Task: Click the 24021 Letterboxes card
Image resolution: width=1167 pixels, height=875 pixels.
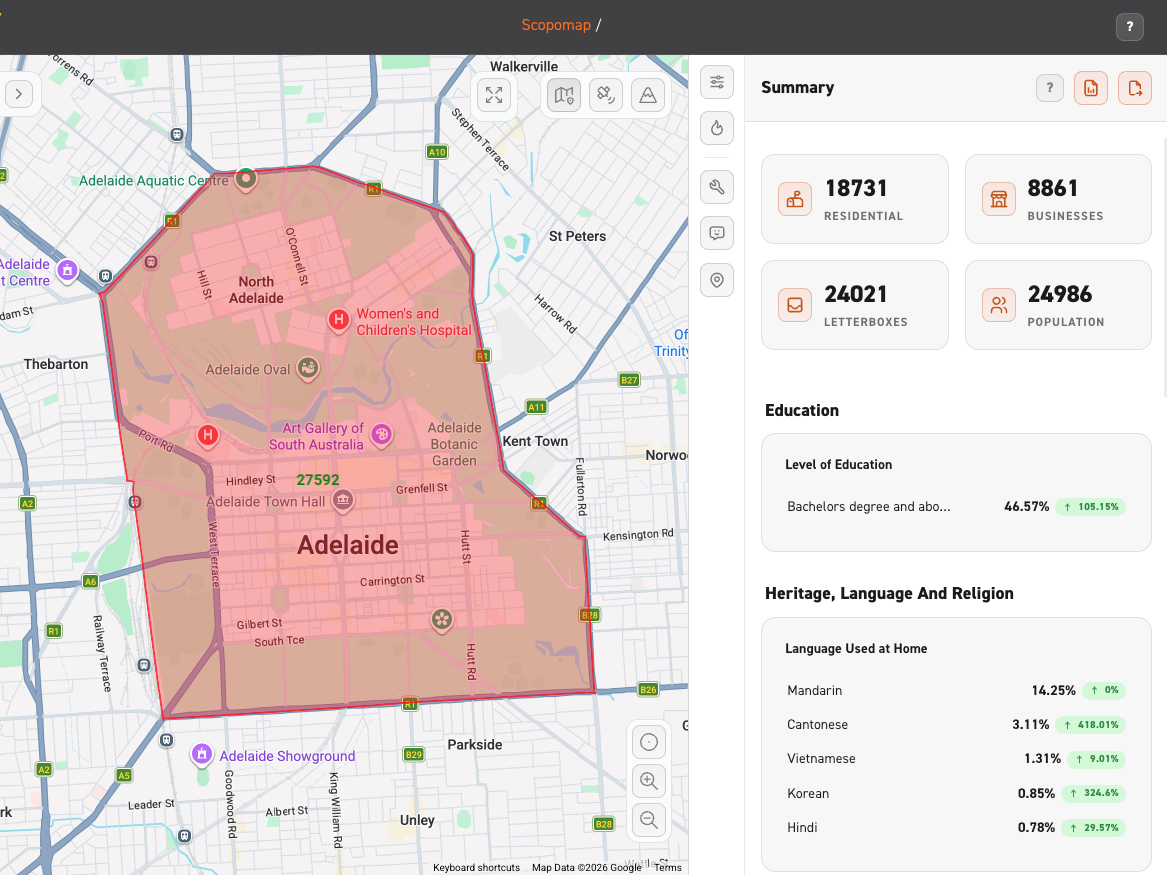Action: click(854, 304)
